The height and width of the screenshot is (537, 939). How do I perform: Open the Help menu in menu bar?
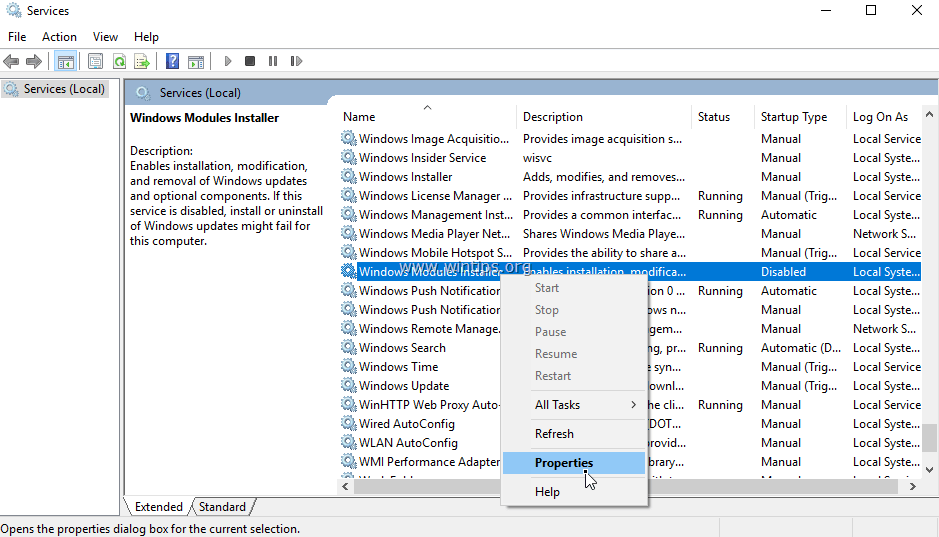tap(146, 37)
